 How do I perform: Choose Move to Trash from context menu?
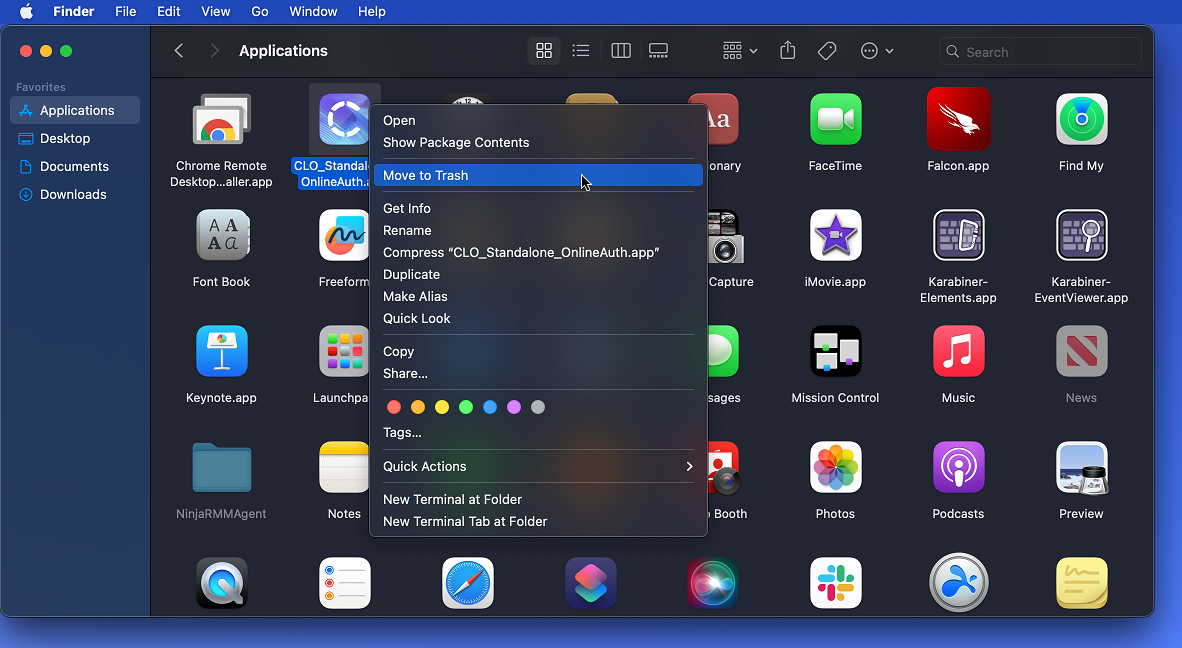pos(538,176)
